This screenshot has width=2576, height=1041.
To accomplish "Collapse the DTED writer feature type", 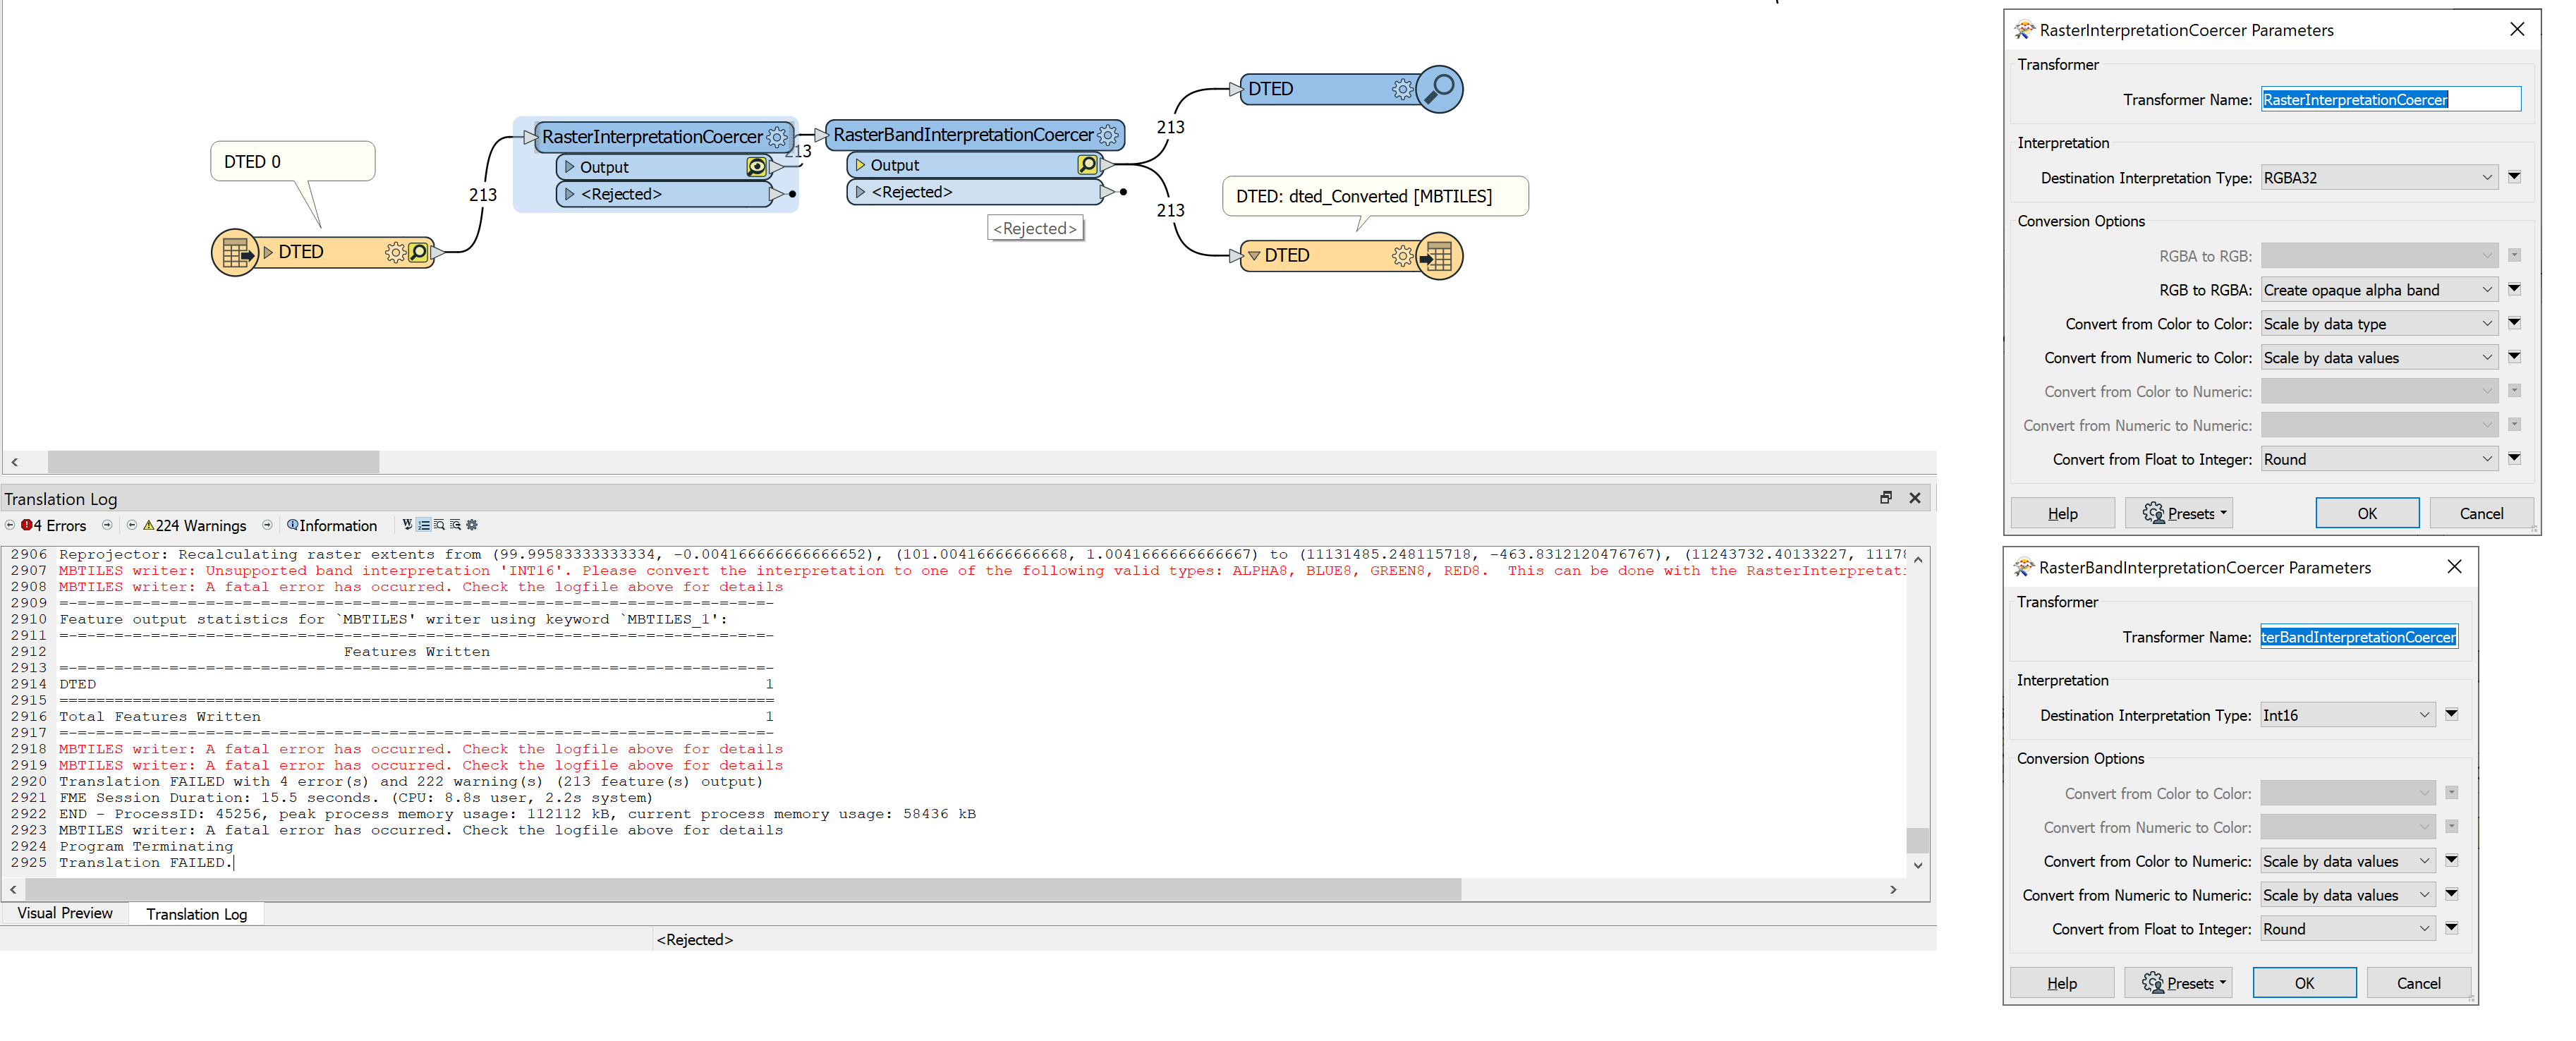I will click(x=1253, y=256).
